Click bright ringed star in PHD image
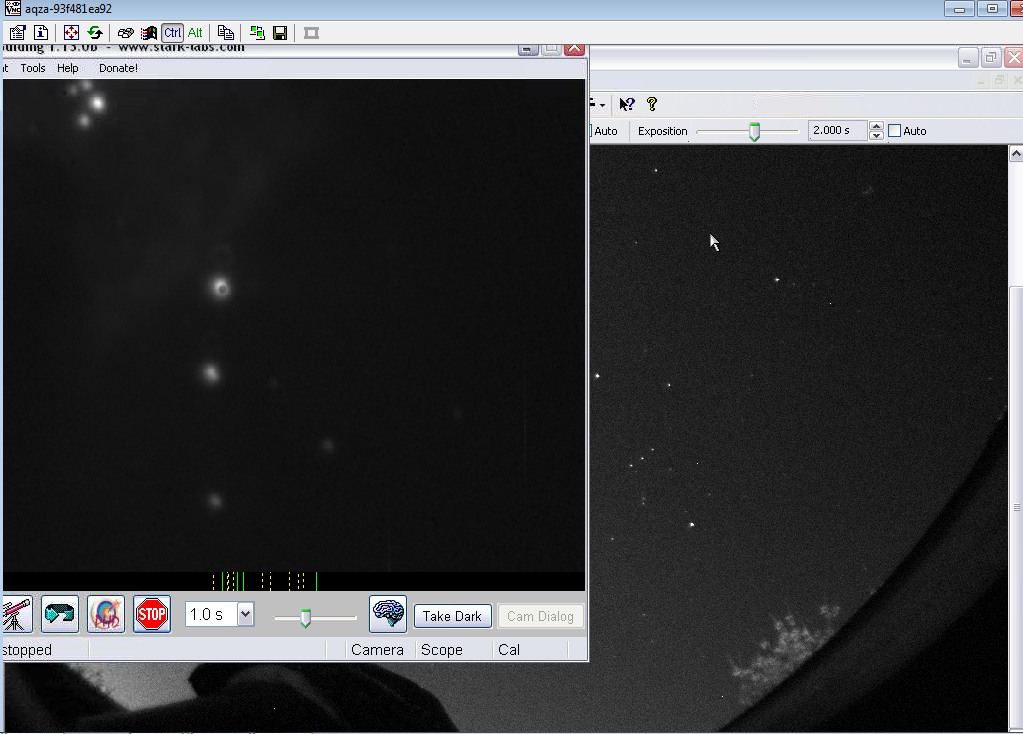This screenshot has width=1023, height=734. pyautogui.click(x=221, y=288)
